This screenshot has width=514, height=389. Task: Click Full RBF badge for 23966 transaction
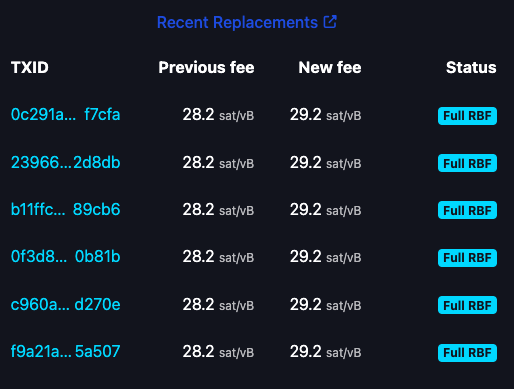pyautogui.click(x=467, y=163)
